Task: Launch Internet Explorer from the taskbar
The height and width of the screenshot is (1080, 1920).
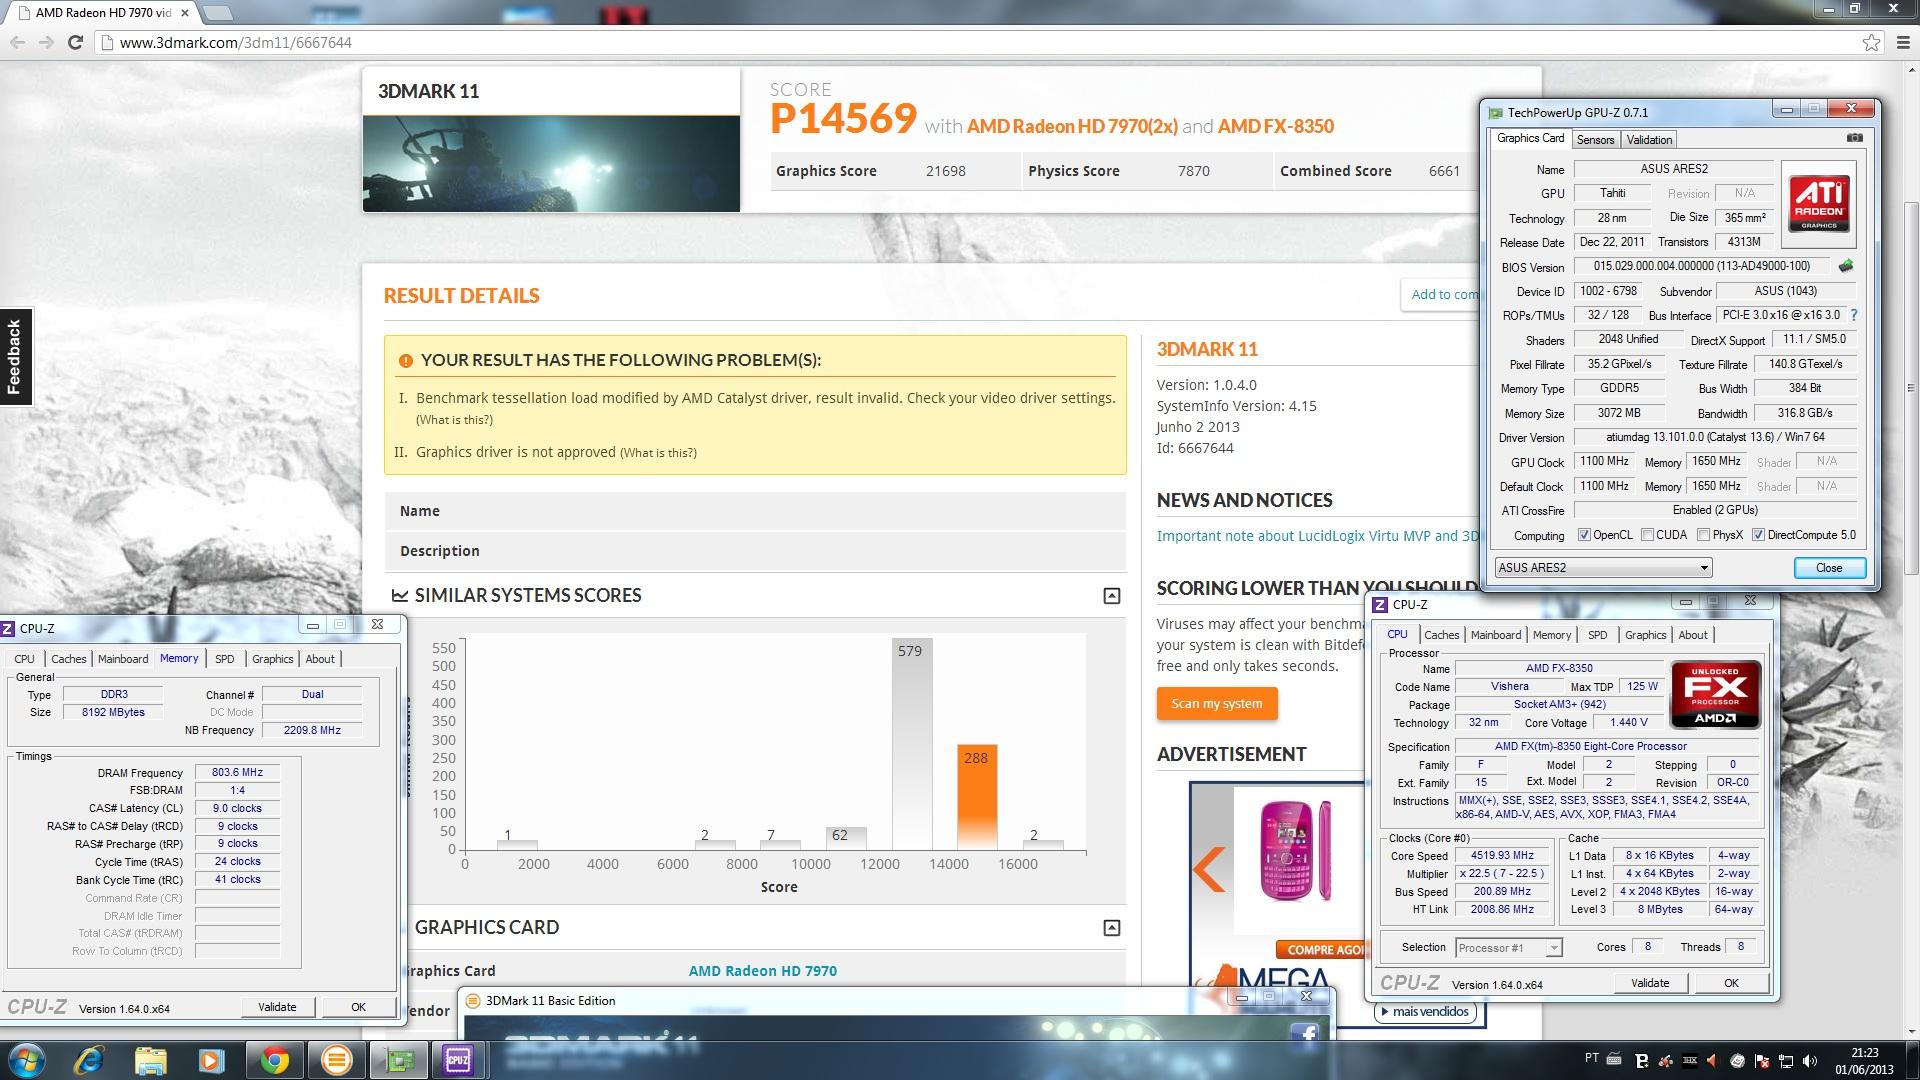Action: pyautogui.click(x=89, y=1060)
